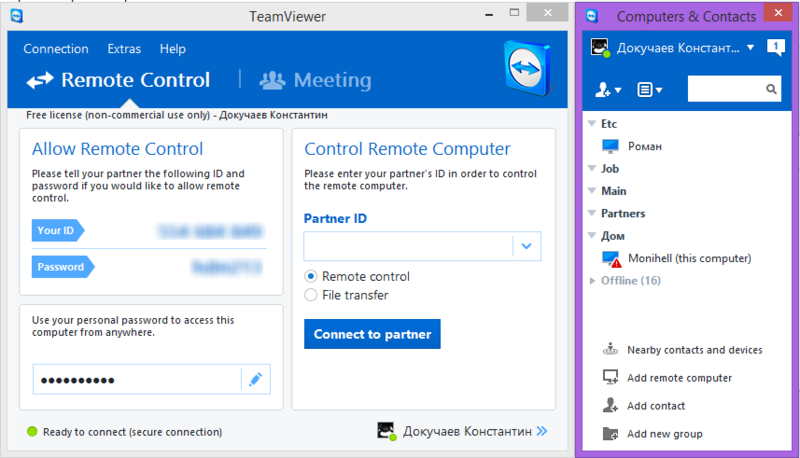This screenshot has width=800, height=458.
Task: Open the Extras menu
Action: coord(124,49)
